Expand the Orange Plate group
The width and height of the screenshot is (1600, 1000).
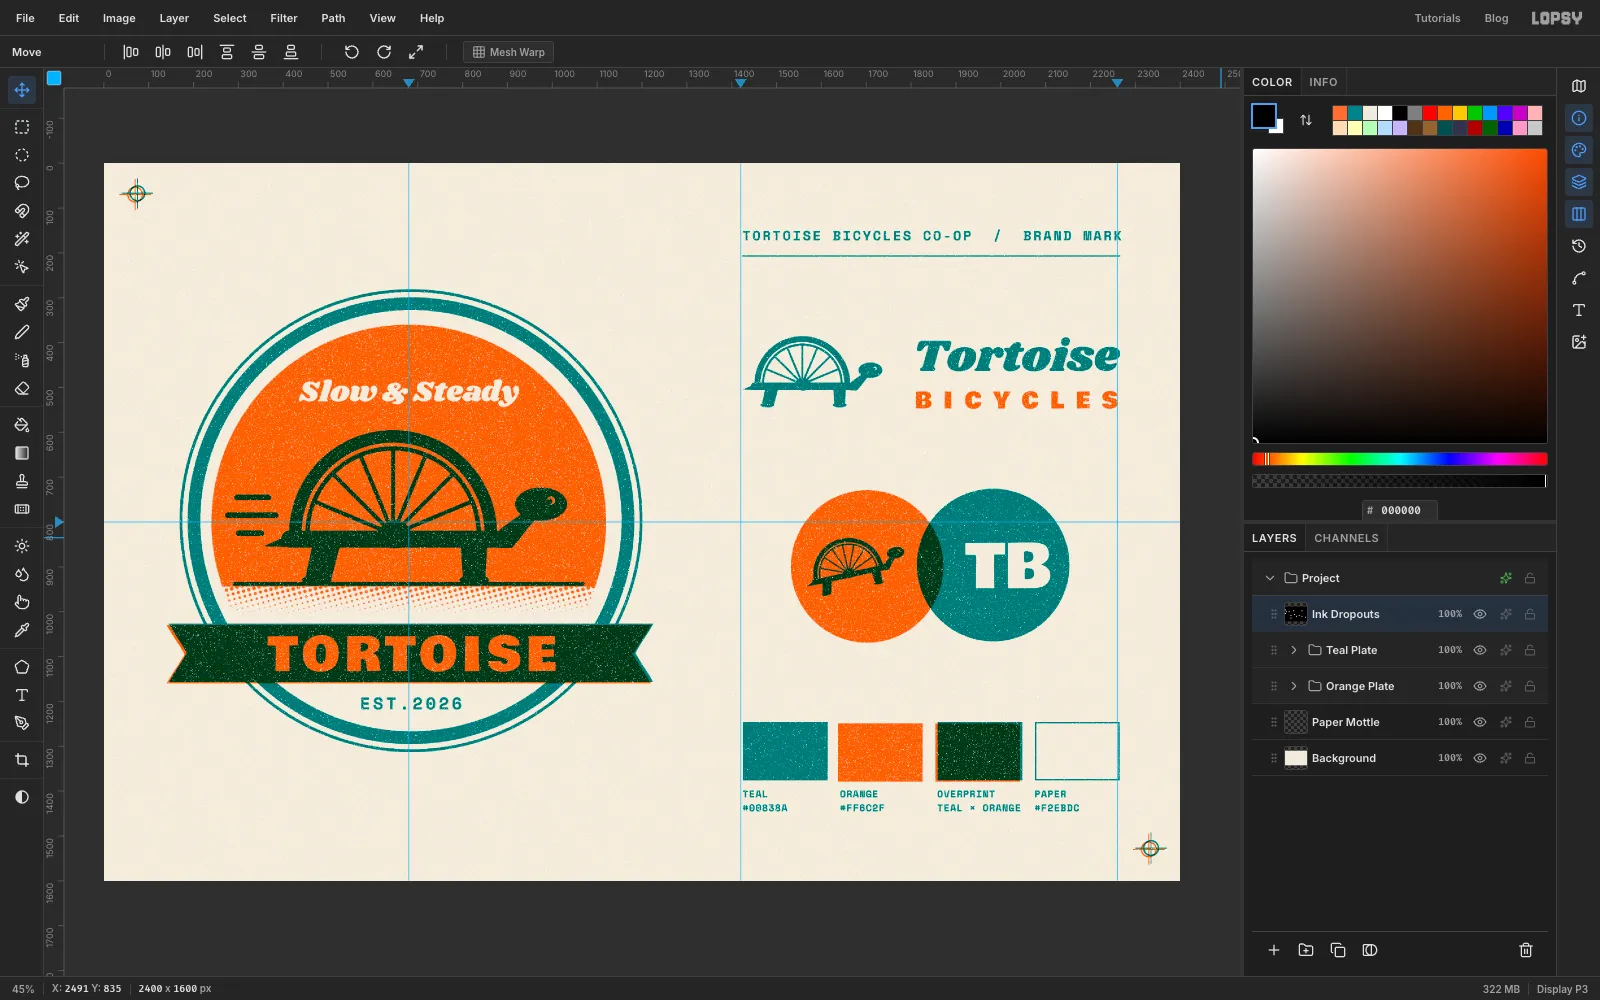coord(1294,686)
